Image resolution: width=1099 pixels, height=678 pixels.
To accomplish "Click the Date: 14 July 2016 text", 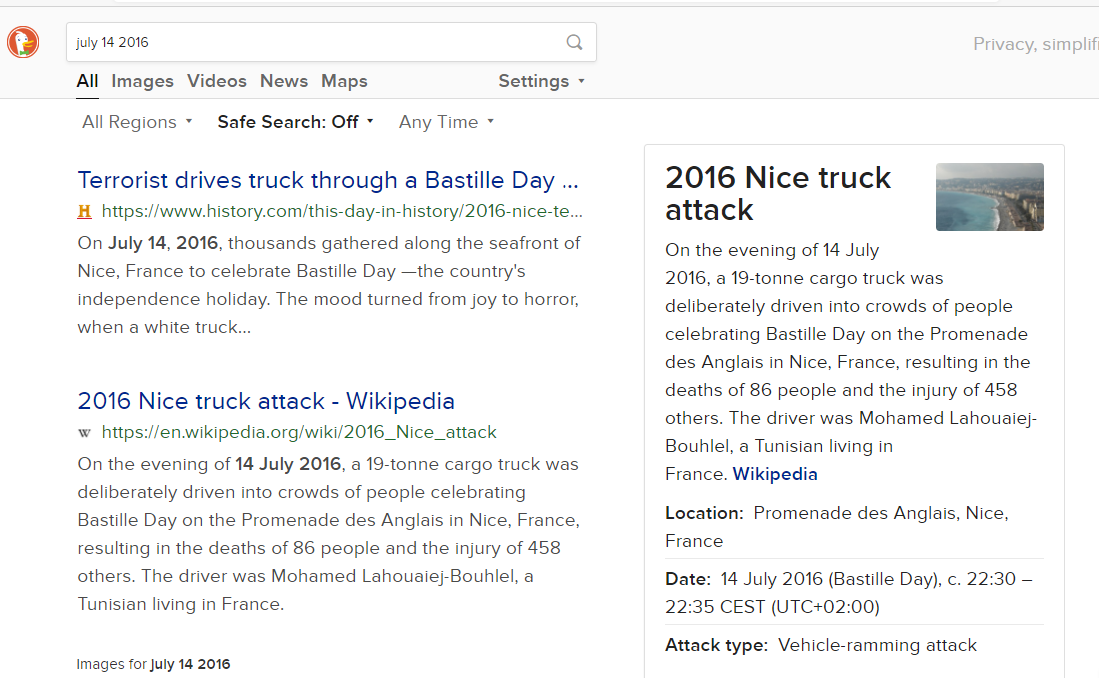I will [849, 593].
